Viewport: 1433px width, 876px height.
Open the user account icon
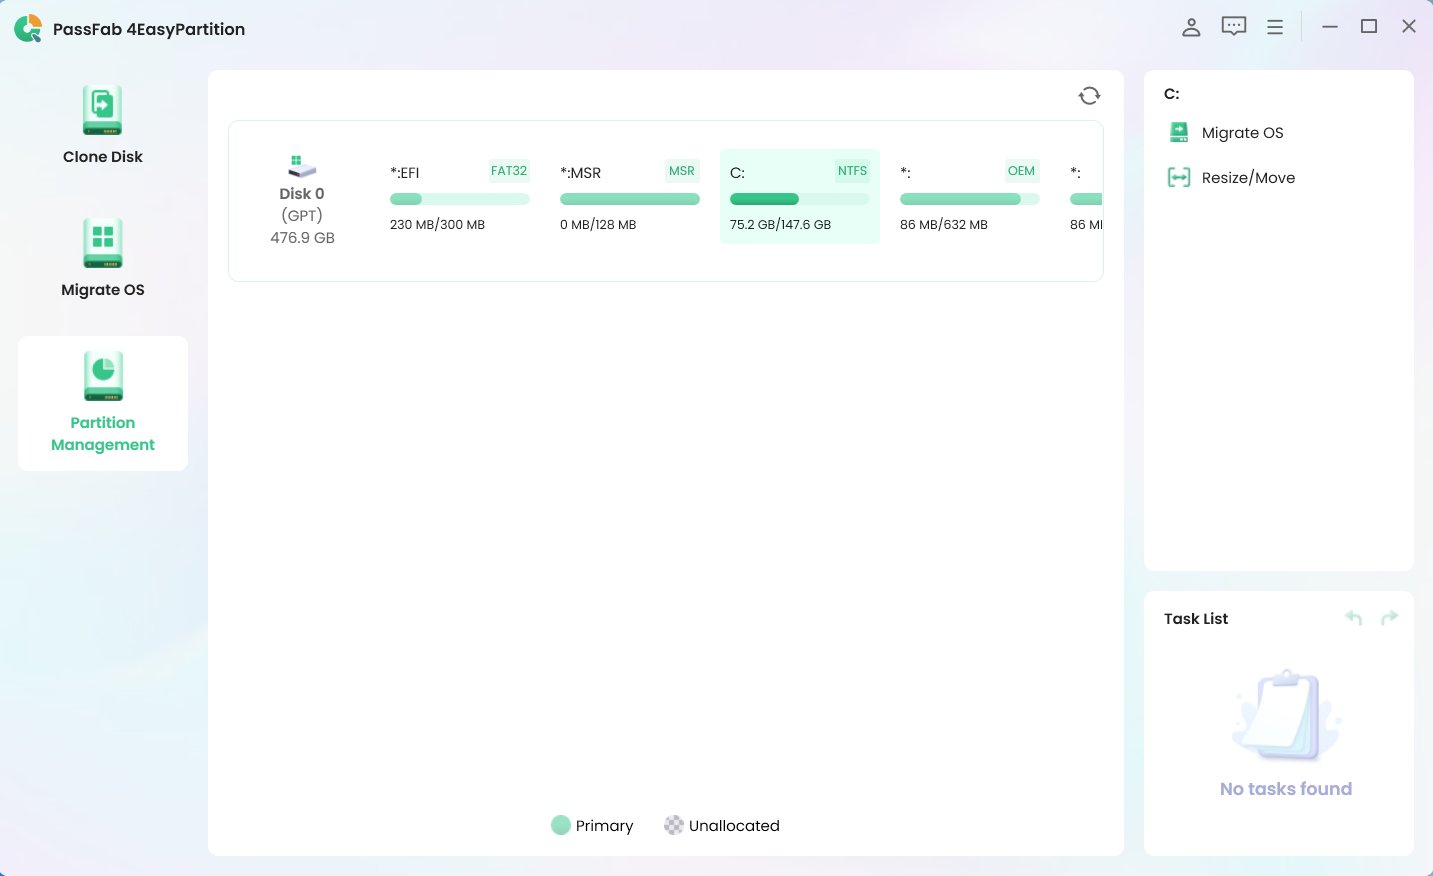[1190, 27]
